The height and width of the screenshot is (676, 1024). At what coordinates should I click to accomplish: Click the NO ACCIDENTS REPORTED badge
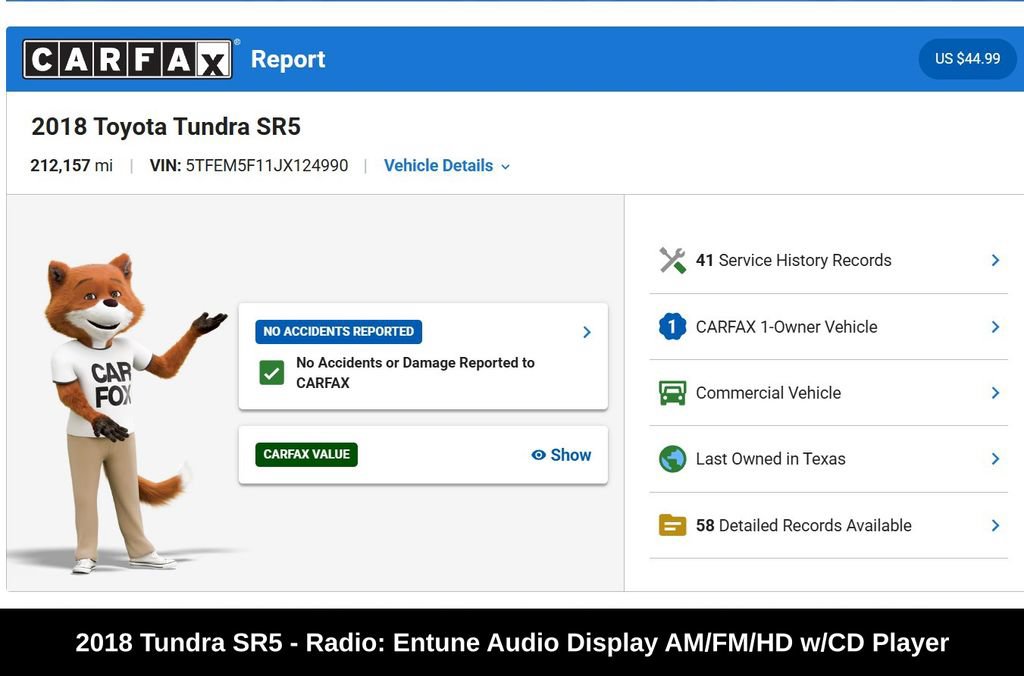click(338, 331)
